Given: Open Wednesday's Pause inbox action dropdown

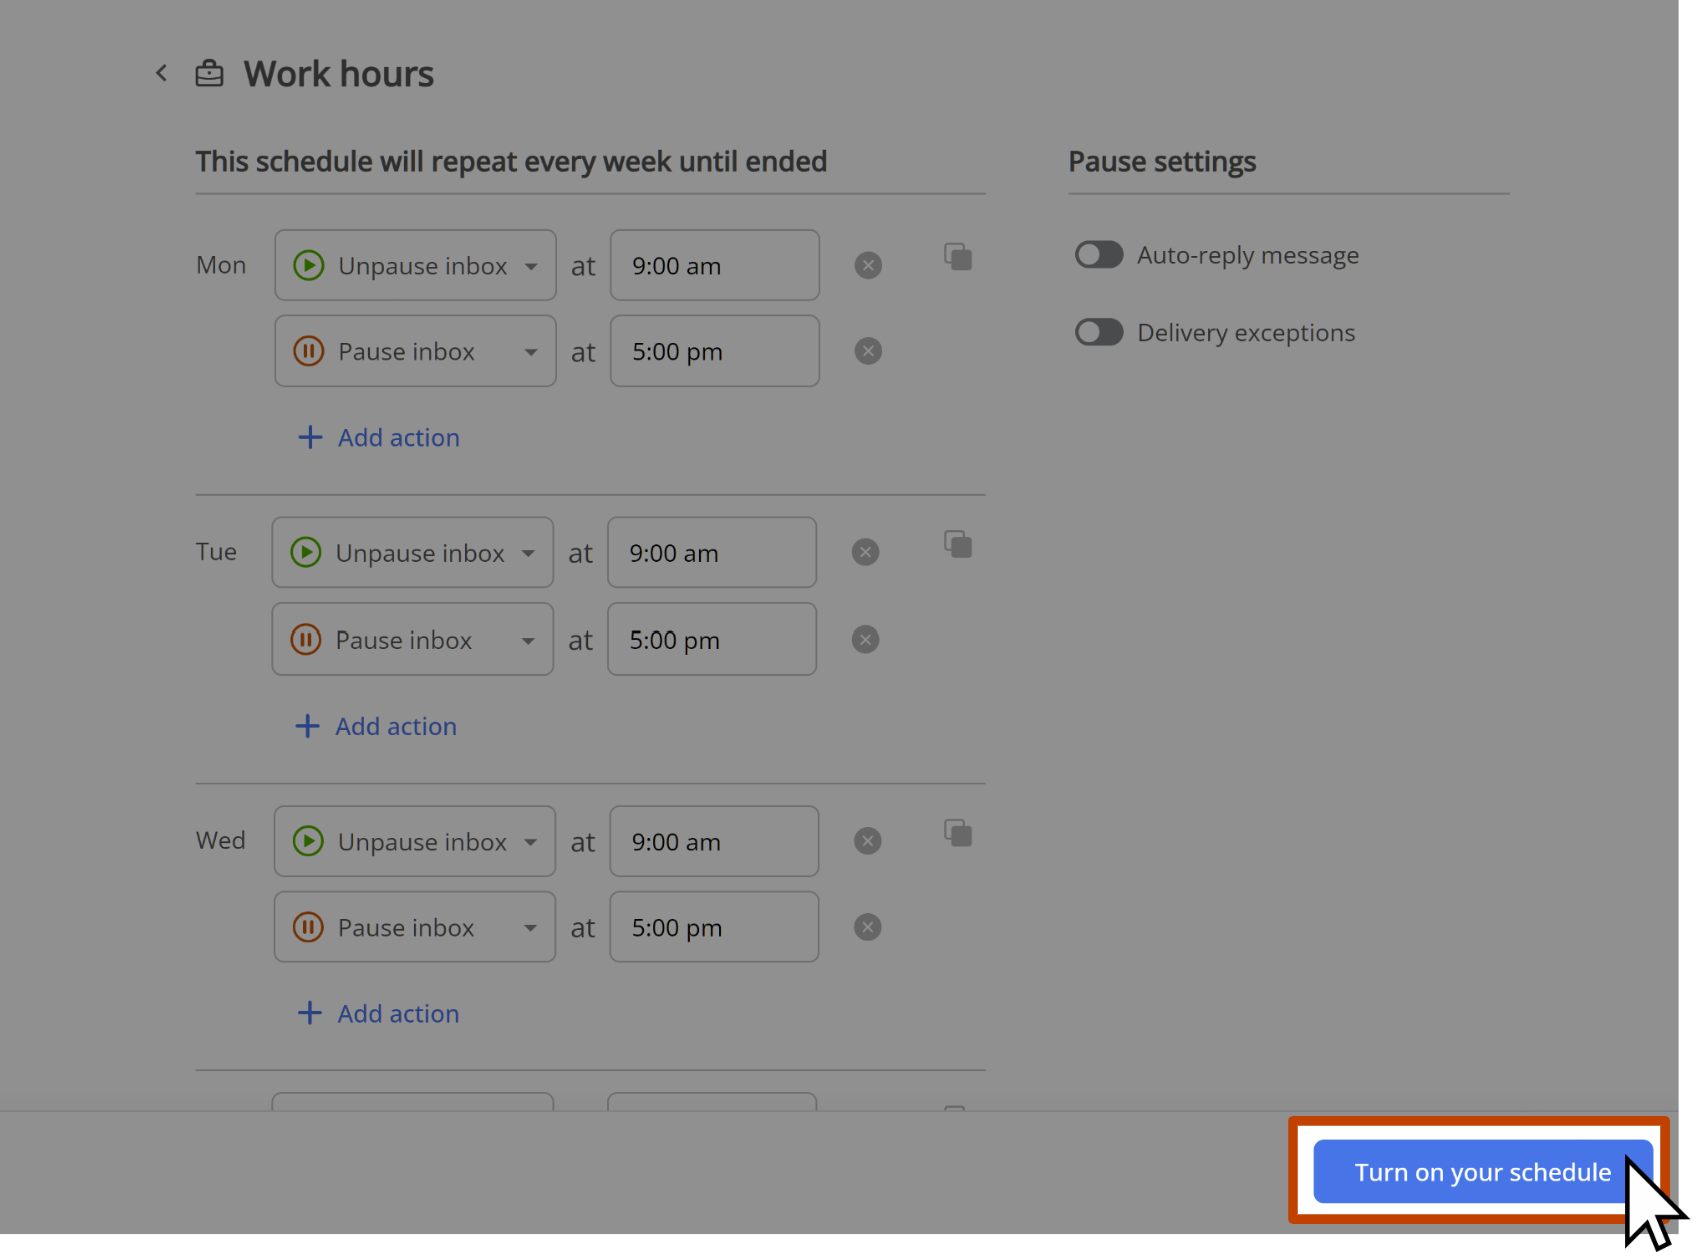Looking at the screenshot, I should (x=415, y=928).
